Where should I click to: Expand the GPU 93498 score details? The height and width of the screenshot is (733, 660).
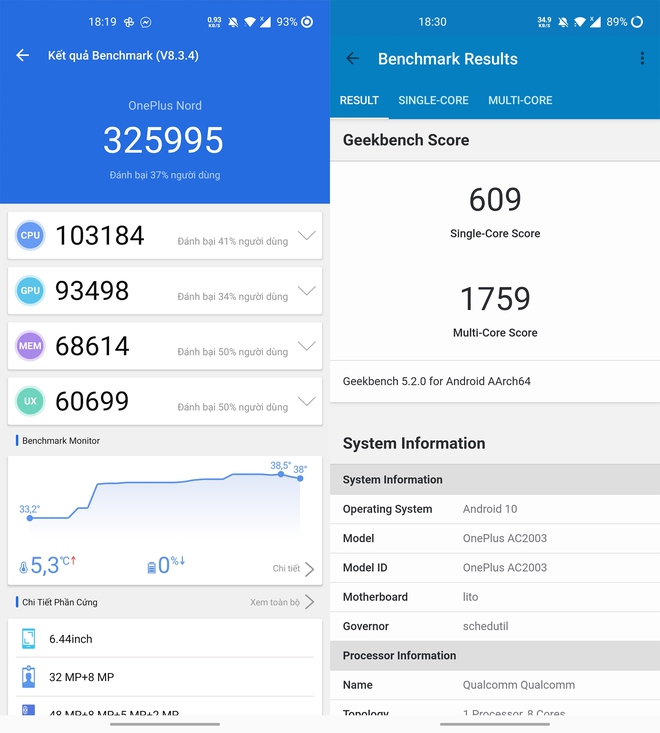point(307,290)
